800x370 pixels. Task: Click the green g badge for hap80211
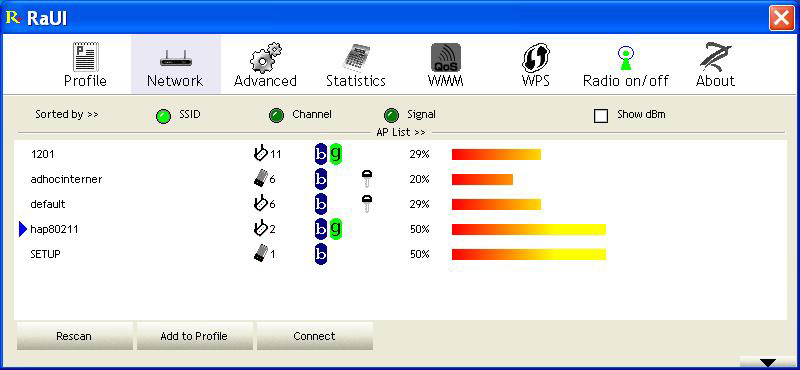[335, 229]
